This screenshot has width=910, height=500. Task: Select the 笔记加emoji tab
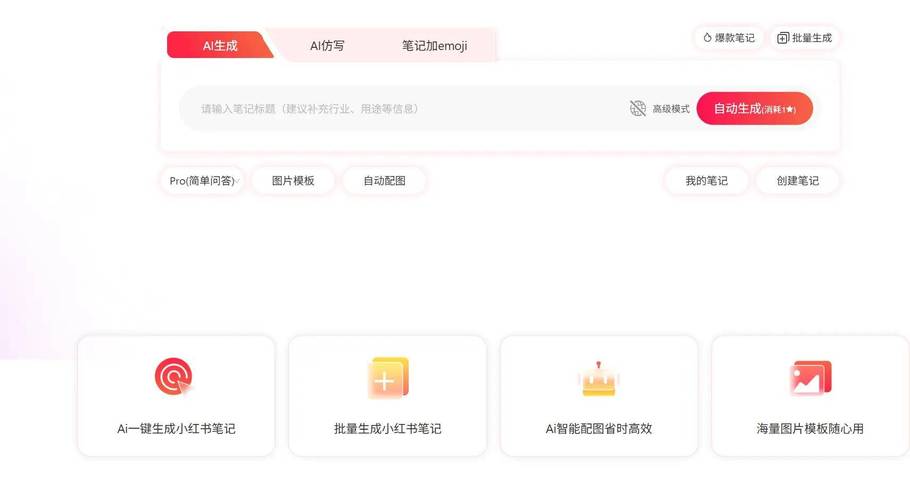click(x=435, y=46)
